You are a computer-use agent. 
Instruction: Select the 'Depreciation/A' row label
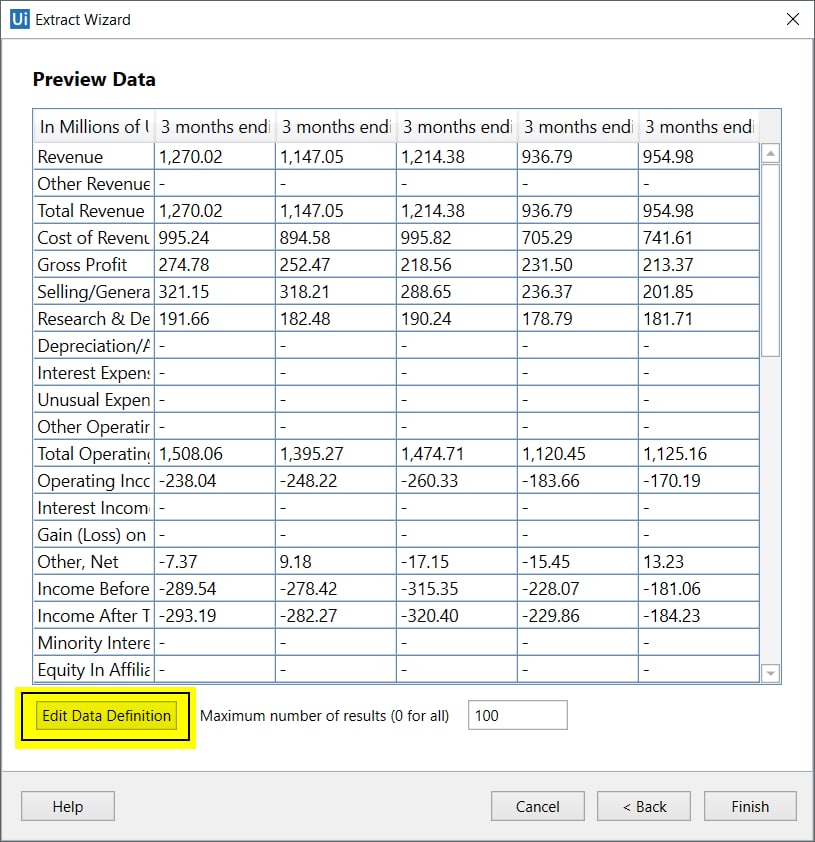[x=94, y=345]
